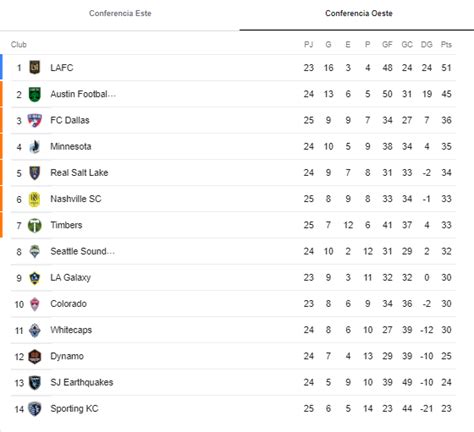Click the Austin Football club crest
Viewport: 474px width, 432px height.
[x=35, y=94]
